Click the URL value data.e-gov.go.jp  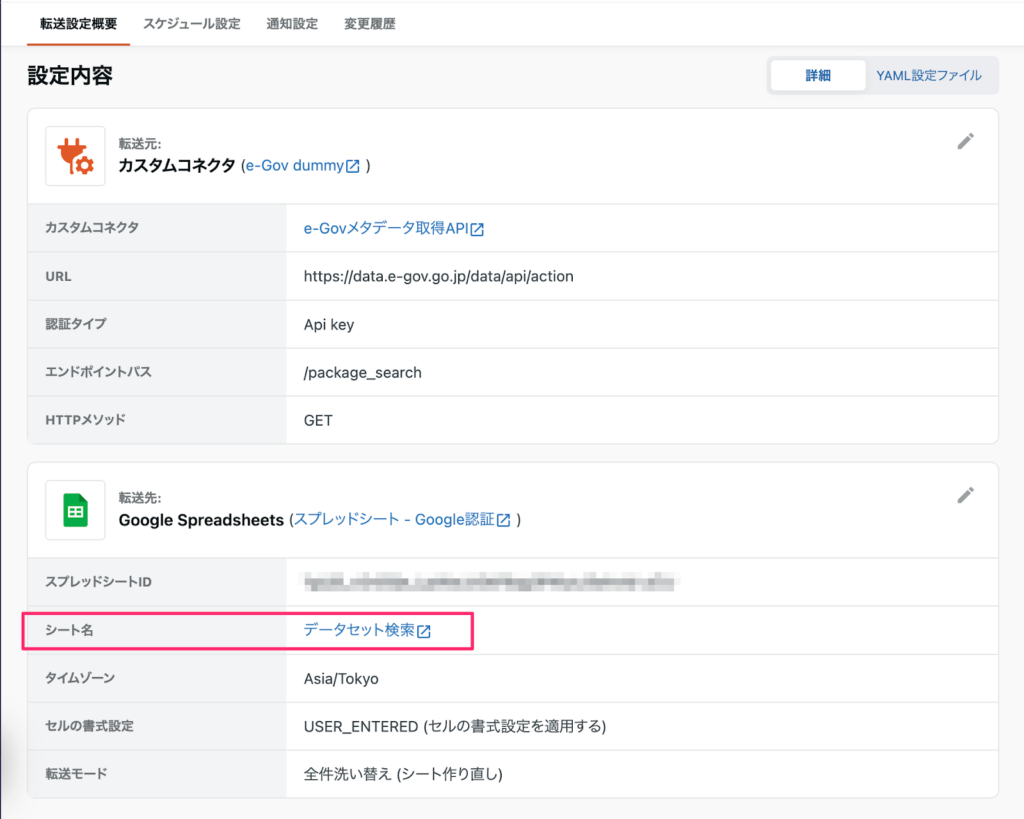[x=438, y=276]
